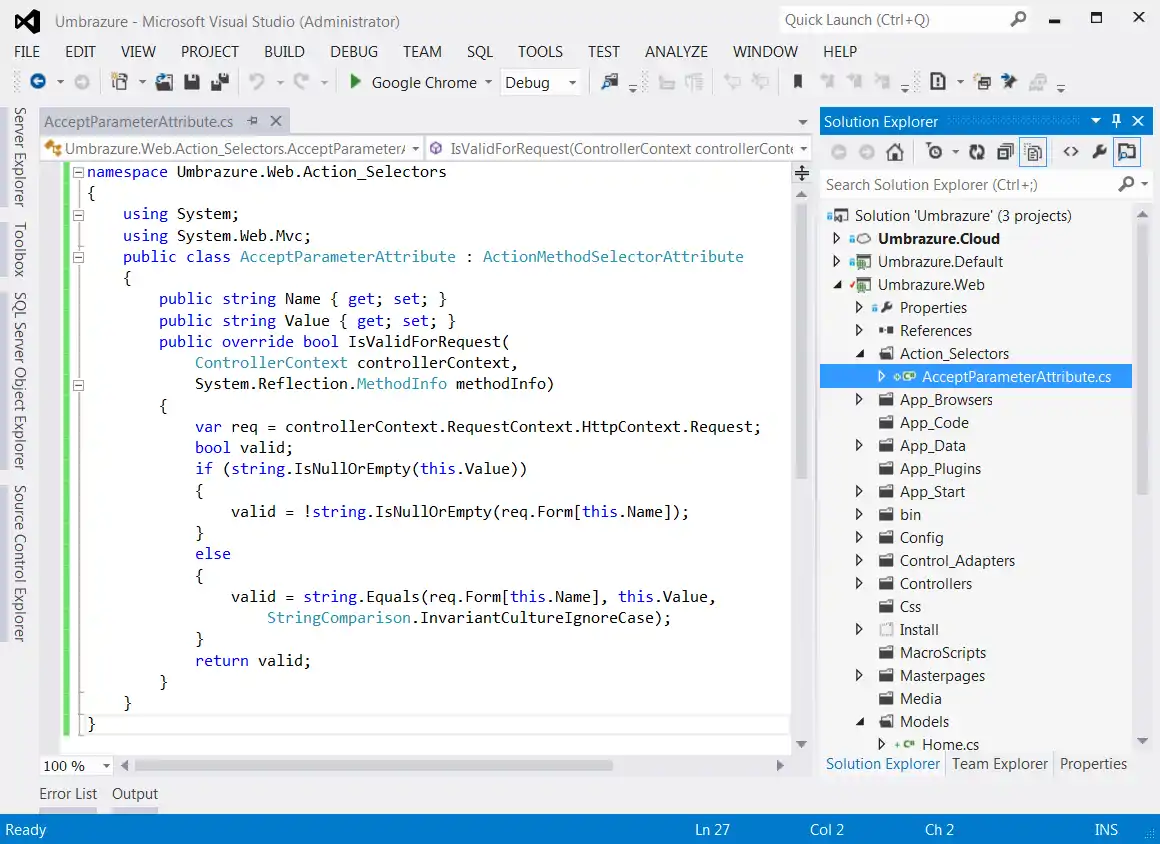This screenshot has height=844, width=1160.
Task: Collapse the namespace code block
Action: [x=78, y=172]
